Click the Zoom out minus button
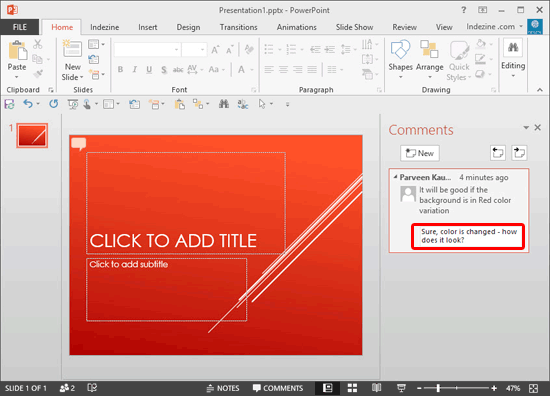Viewport: 550px width, 396px height. coord(419,388)
